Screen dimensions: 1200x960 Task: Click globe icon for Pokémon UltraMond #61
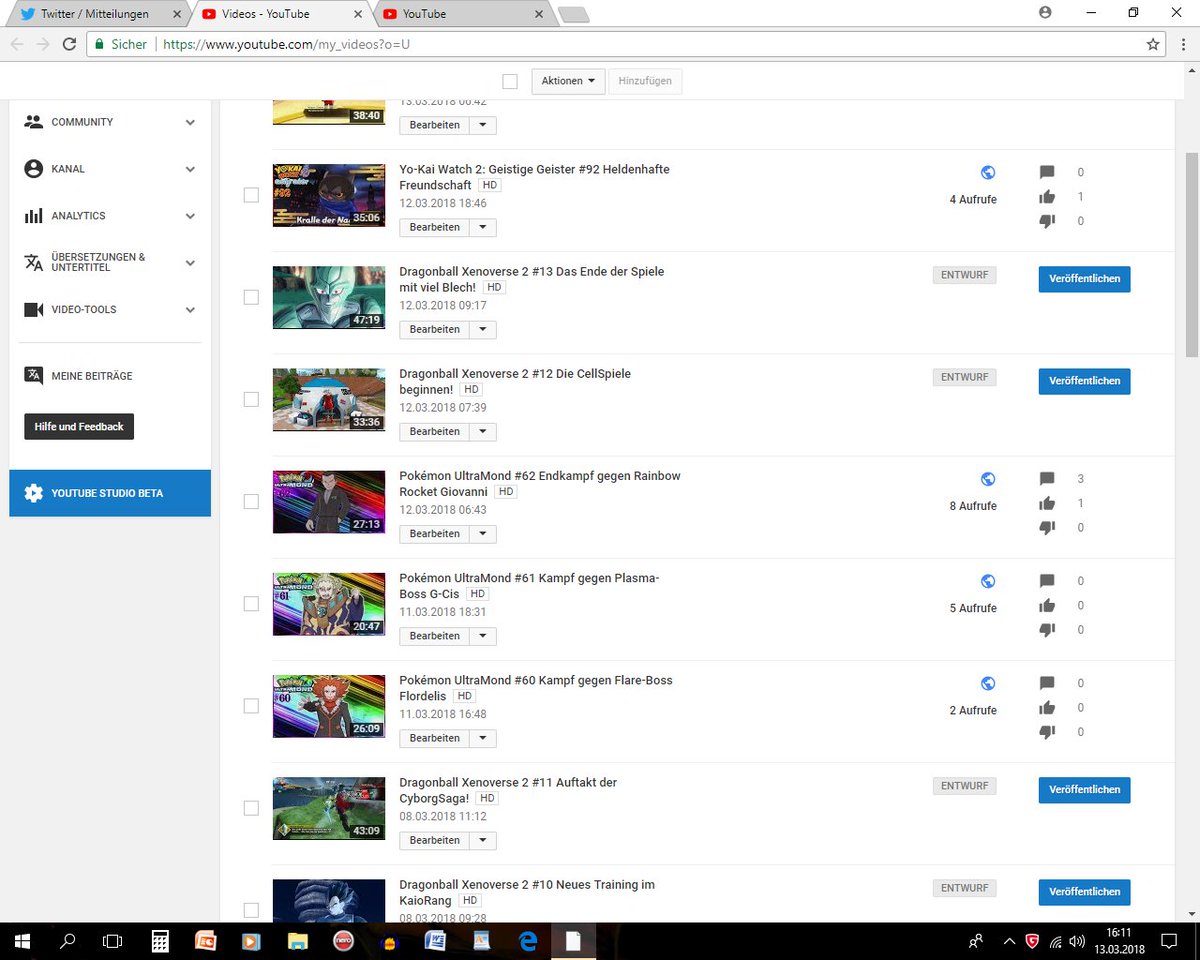[988, 581]
